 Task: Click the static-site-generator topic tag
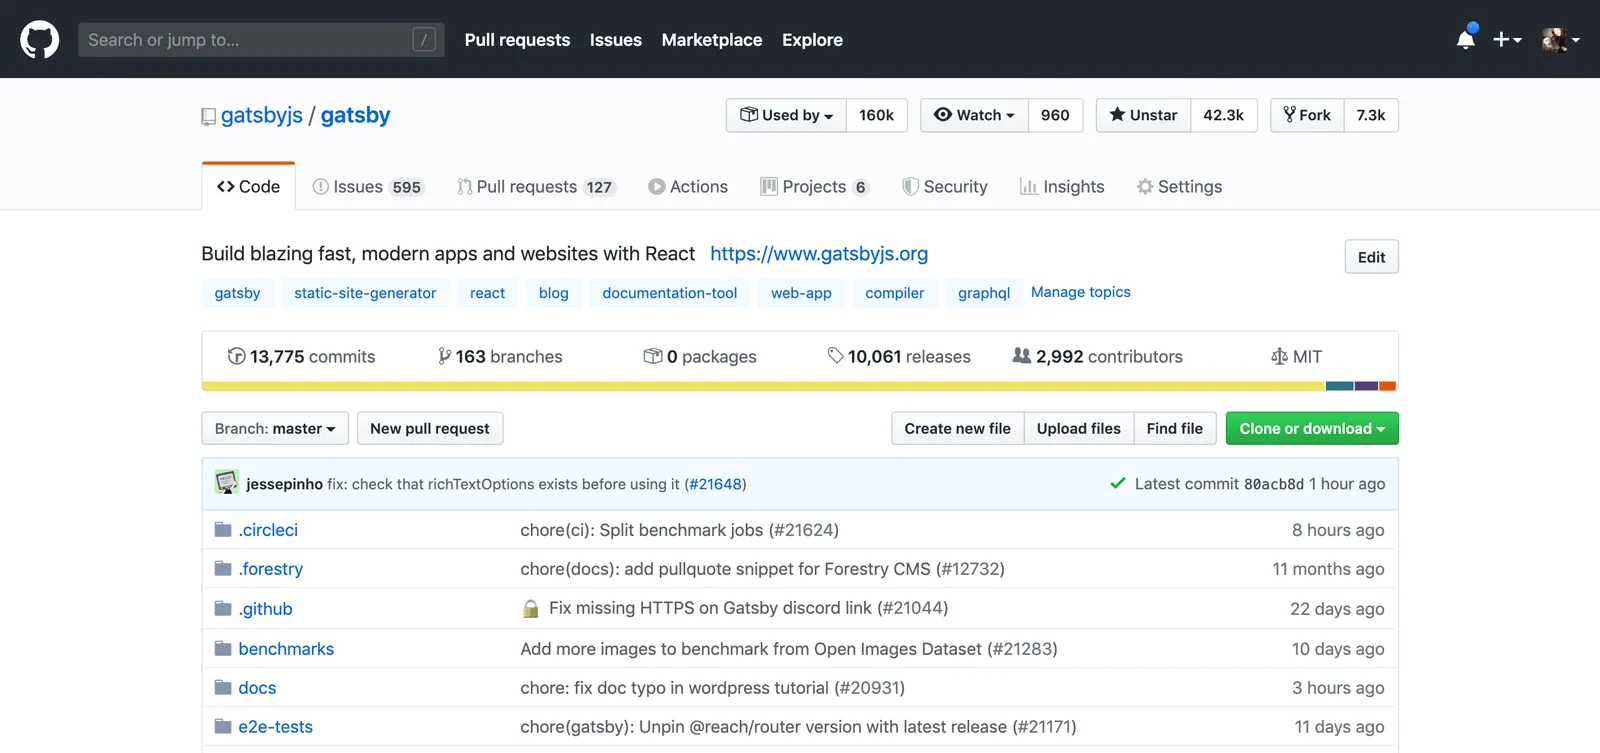click(x=365, y=293)
